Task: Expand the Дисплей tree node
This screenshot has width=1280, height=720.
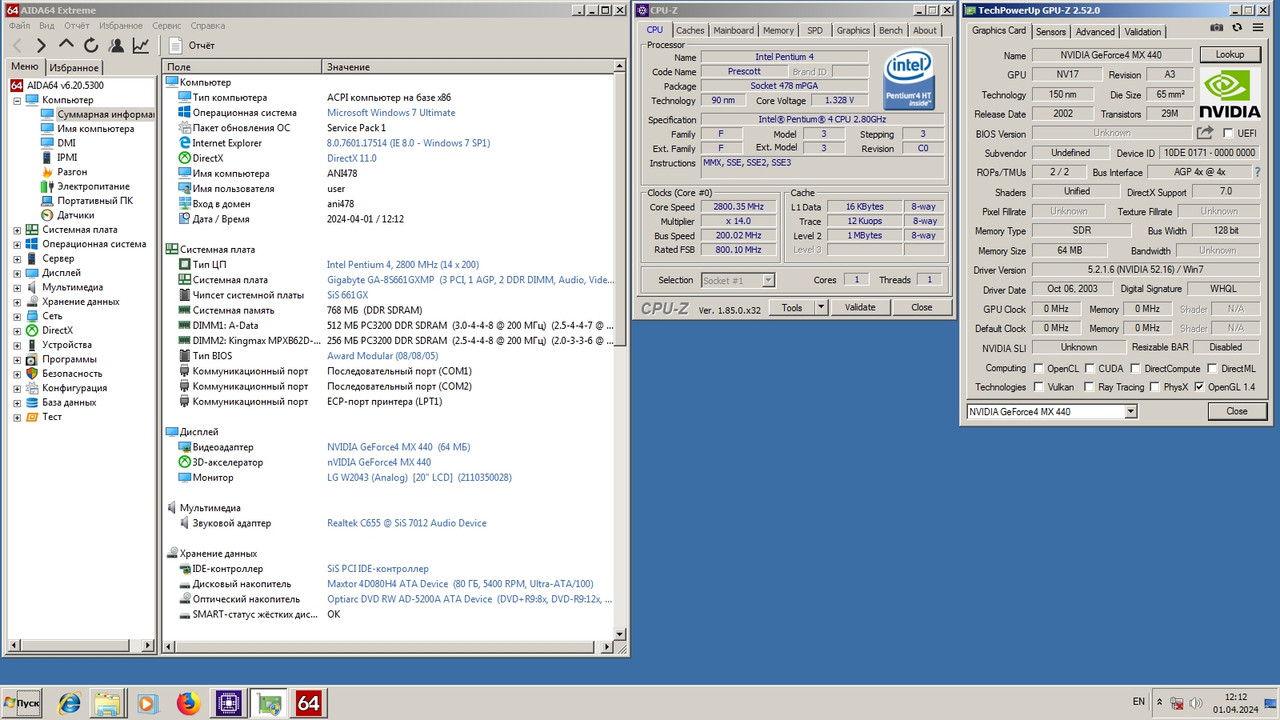Action: click(17, 273)
